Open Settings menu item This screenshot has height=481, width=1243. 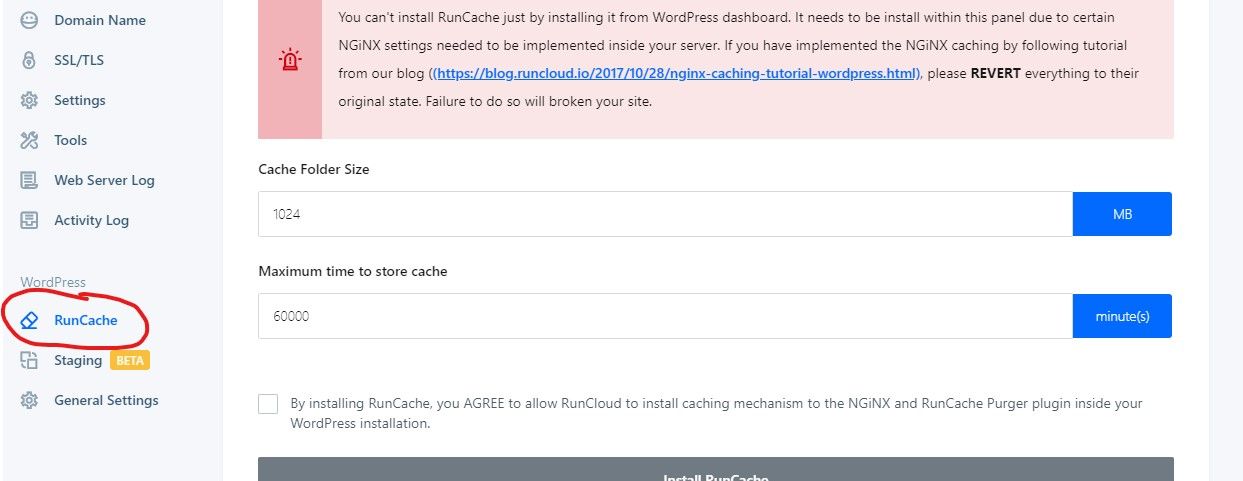(80, 100)
